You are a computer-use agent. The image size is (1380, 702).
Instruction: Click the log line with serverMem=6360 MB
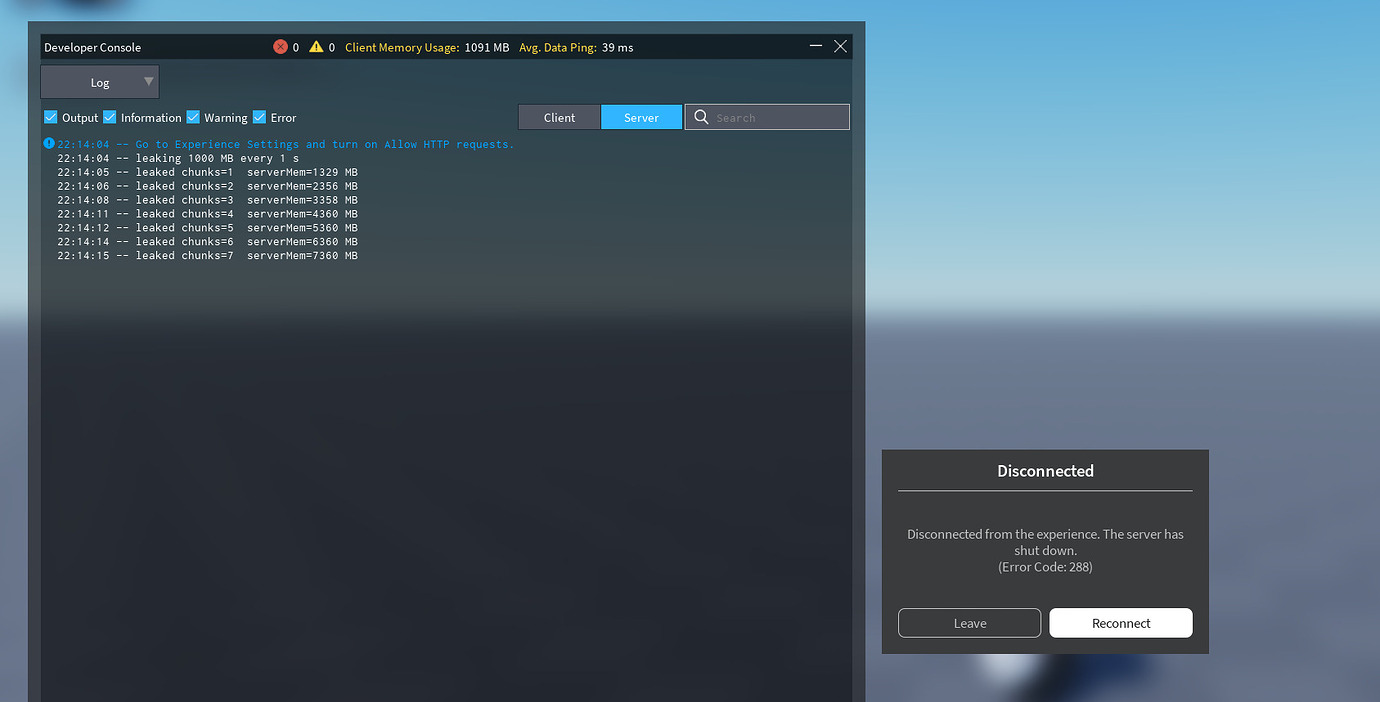pyautogui.click(x=207, y=242)
